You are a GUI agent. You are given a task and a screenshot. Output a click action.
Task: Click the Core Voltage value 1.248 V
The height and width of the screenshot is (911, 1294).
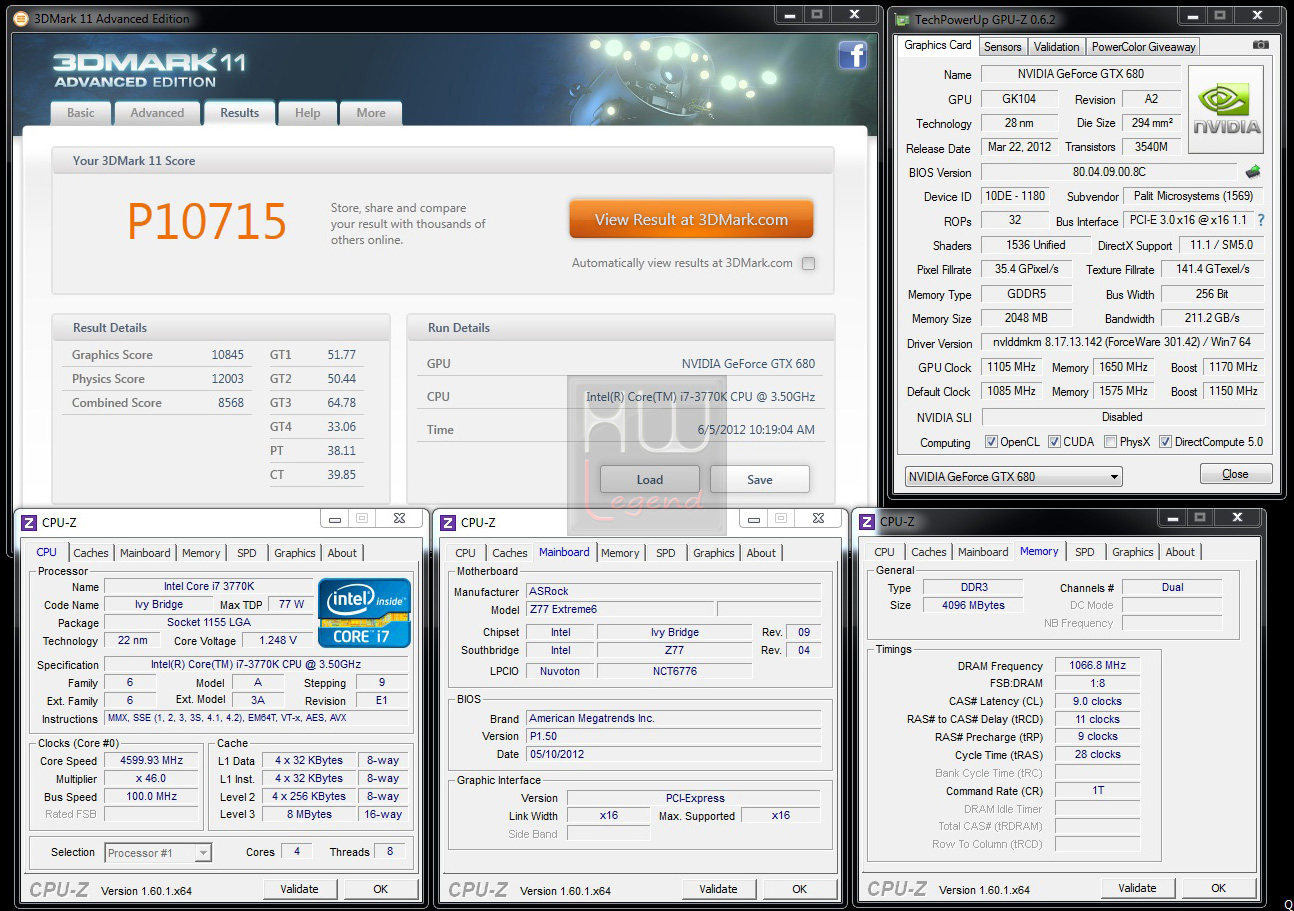[277, 641]
